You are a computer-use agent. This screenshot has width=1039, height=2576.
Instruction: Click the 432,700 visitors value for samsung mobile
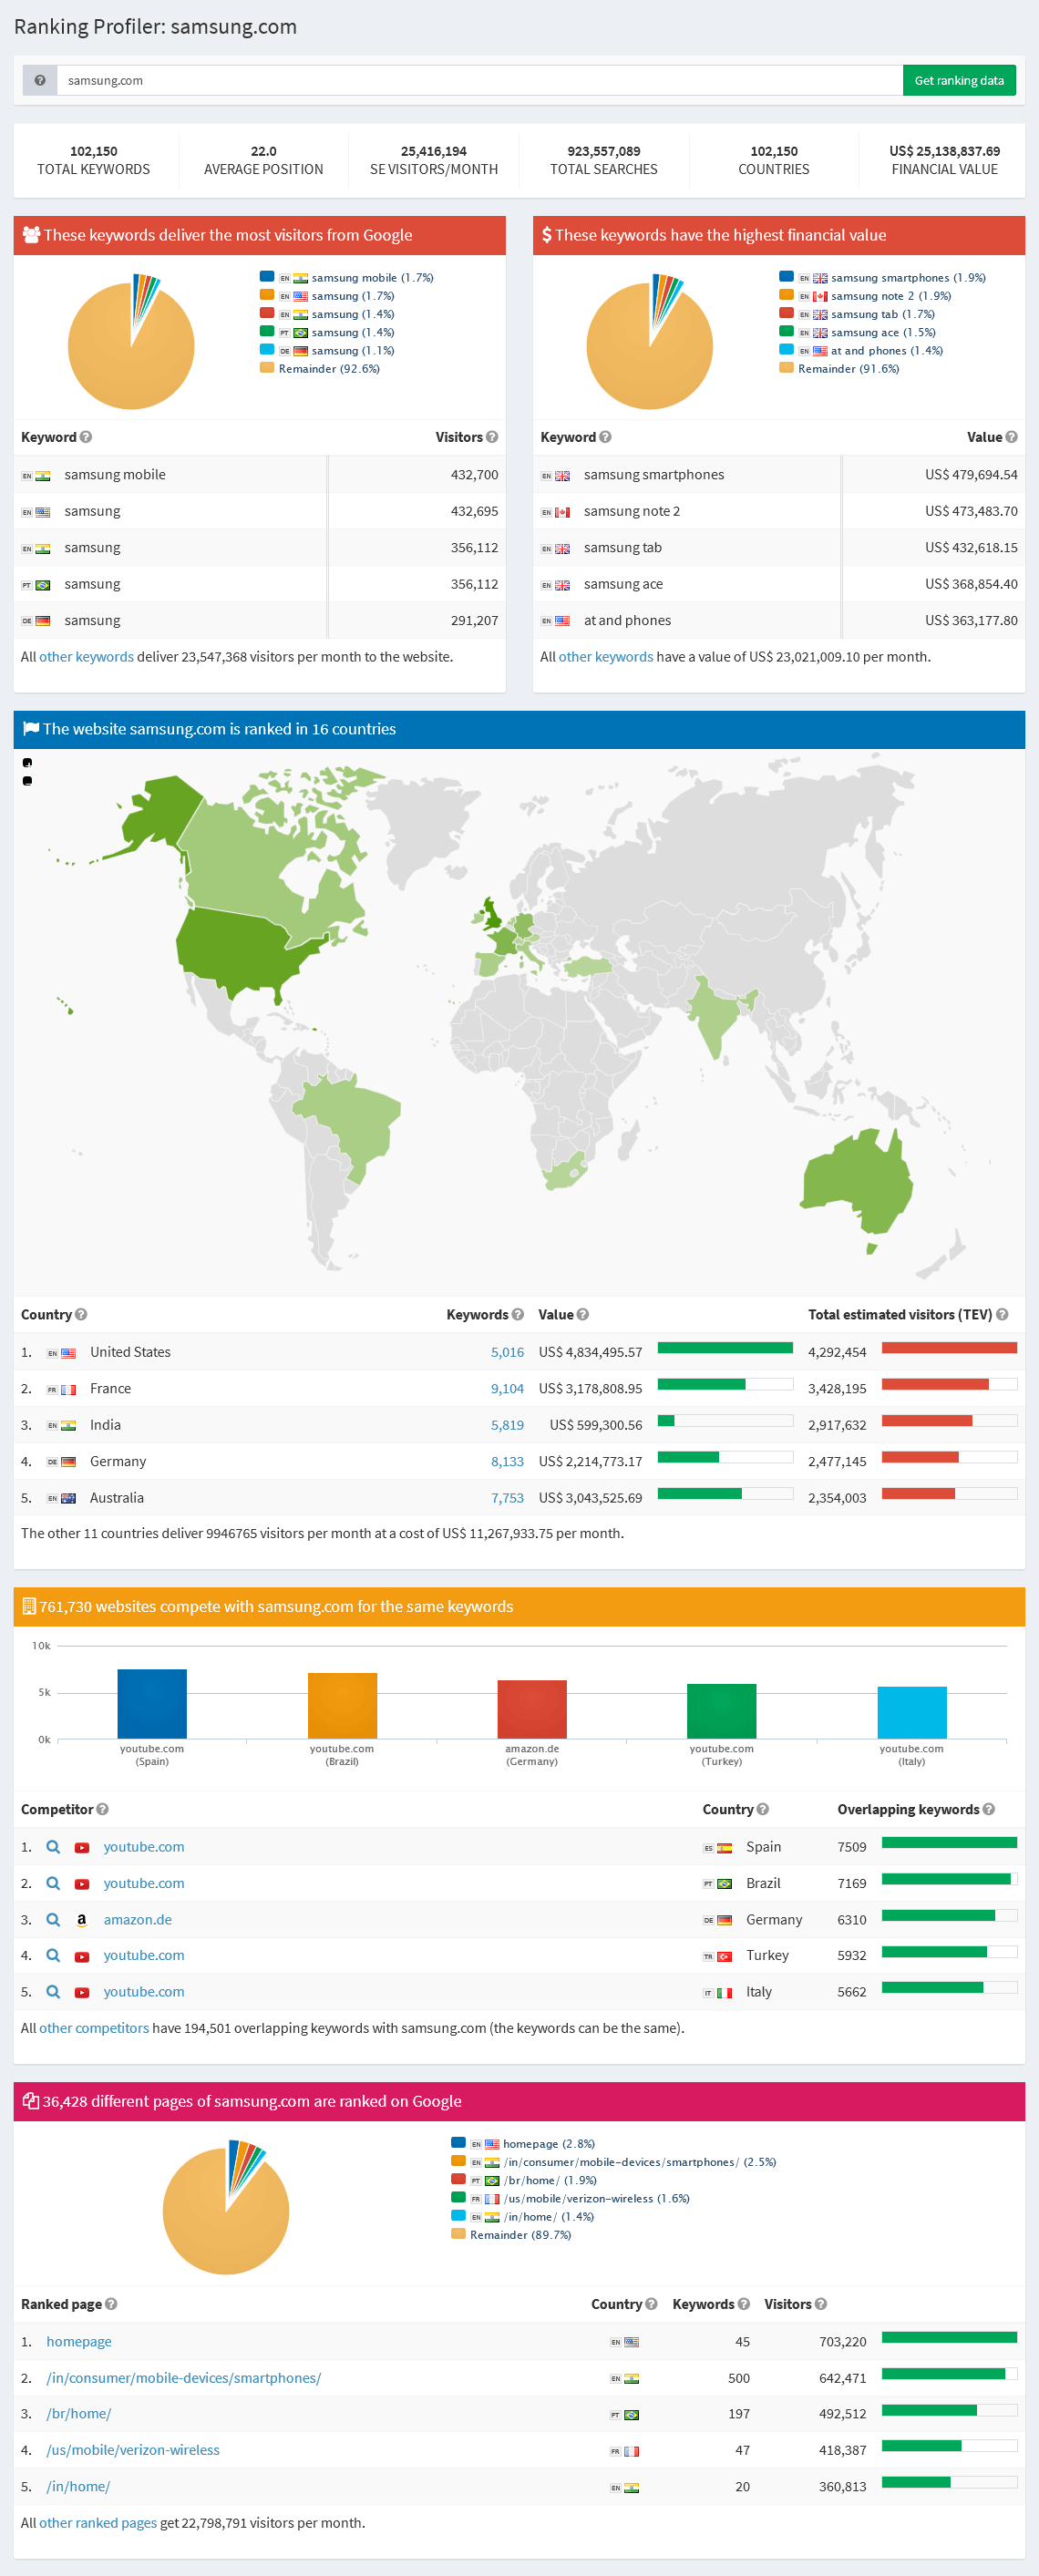[474, 475]
